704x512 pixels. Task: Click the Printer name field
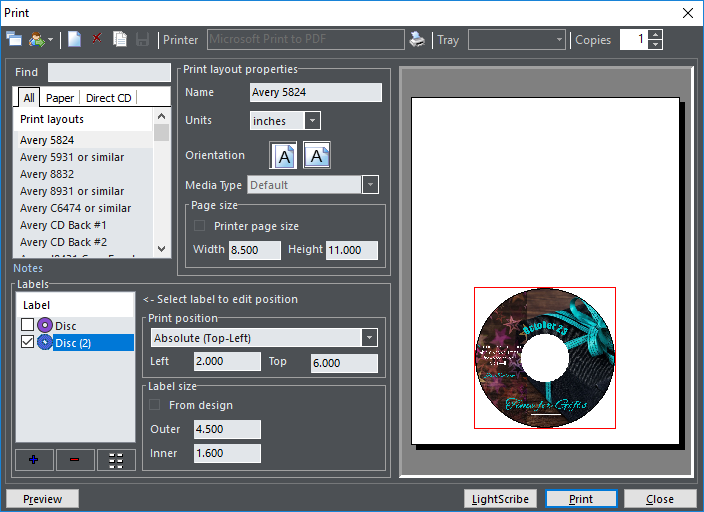[x=306, y=39]
